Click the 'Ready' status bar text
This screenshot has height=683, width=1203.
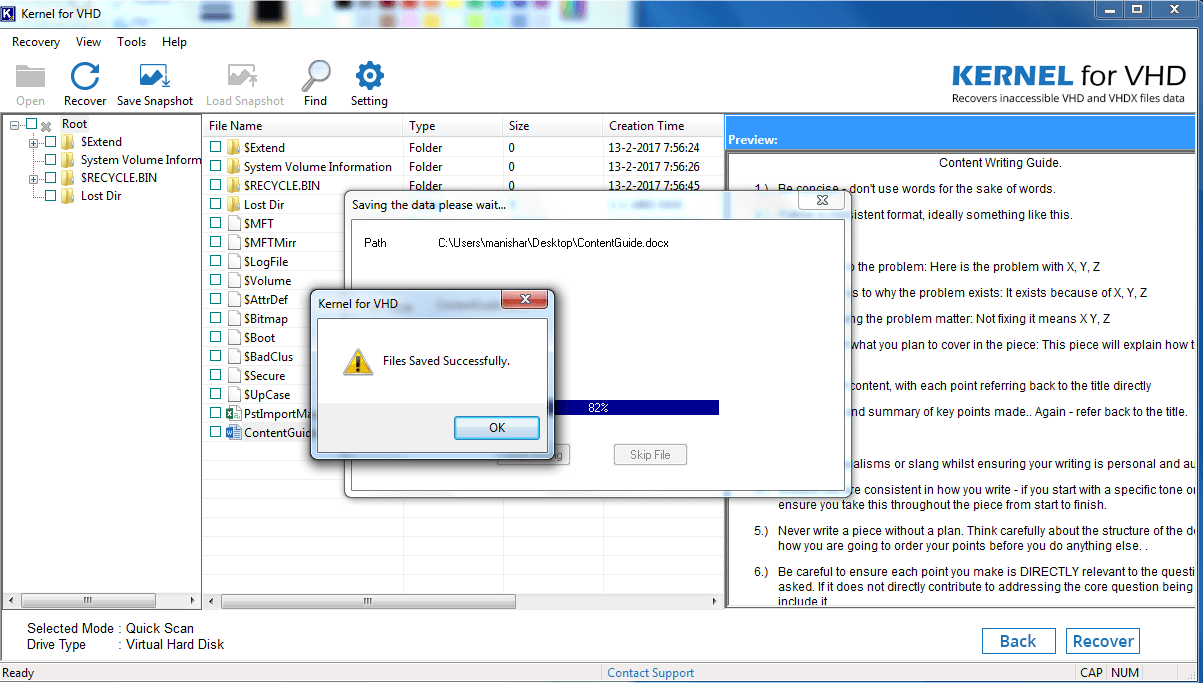(18, 673)
